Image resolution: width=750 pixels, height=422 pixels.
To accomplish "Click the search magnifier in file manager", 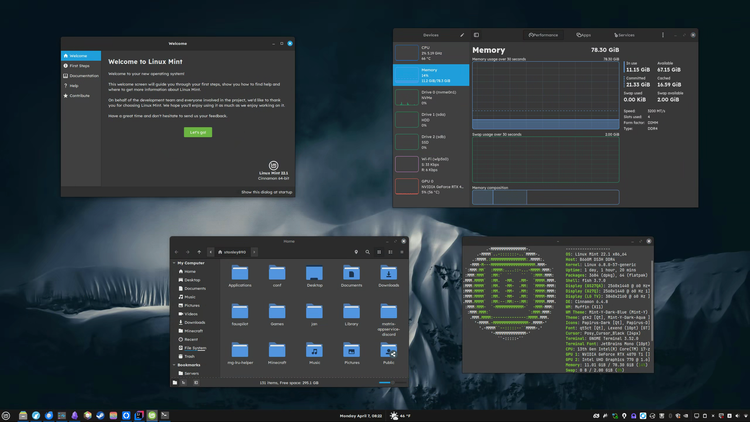I will click(367, 252).
